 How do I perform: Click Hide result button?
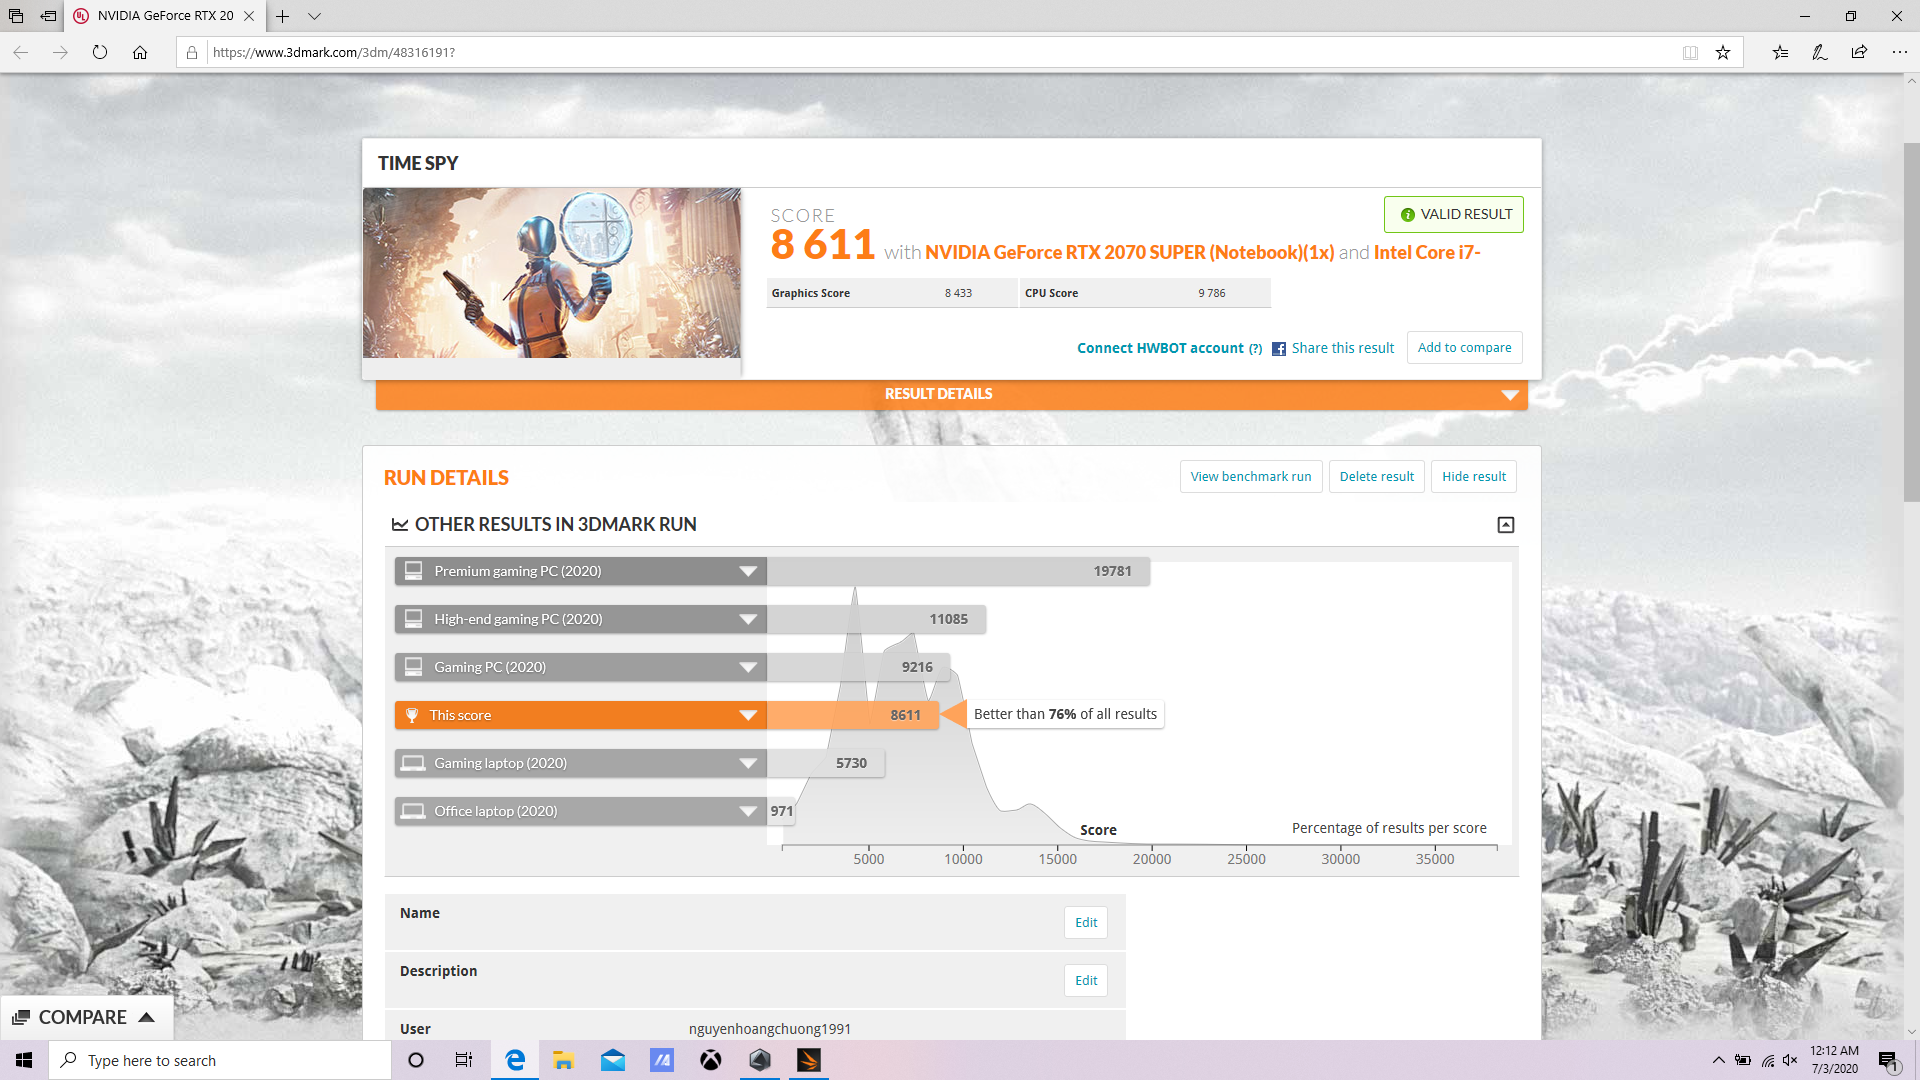[x=1473, y=476]
